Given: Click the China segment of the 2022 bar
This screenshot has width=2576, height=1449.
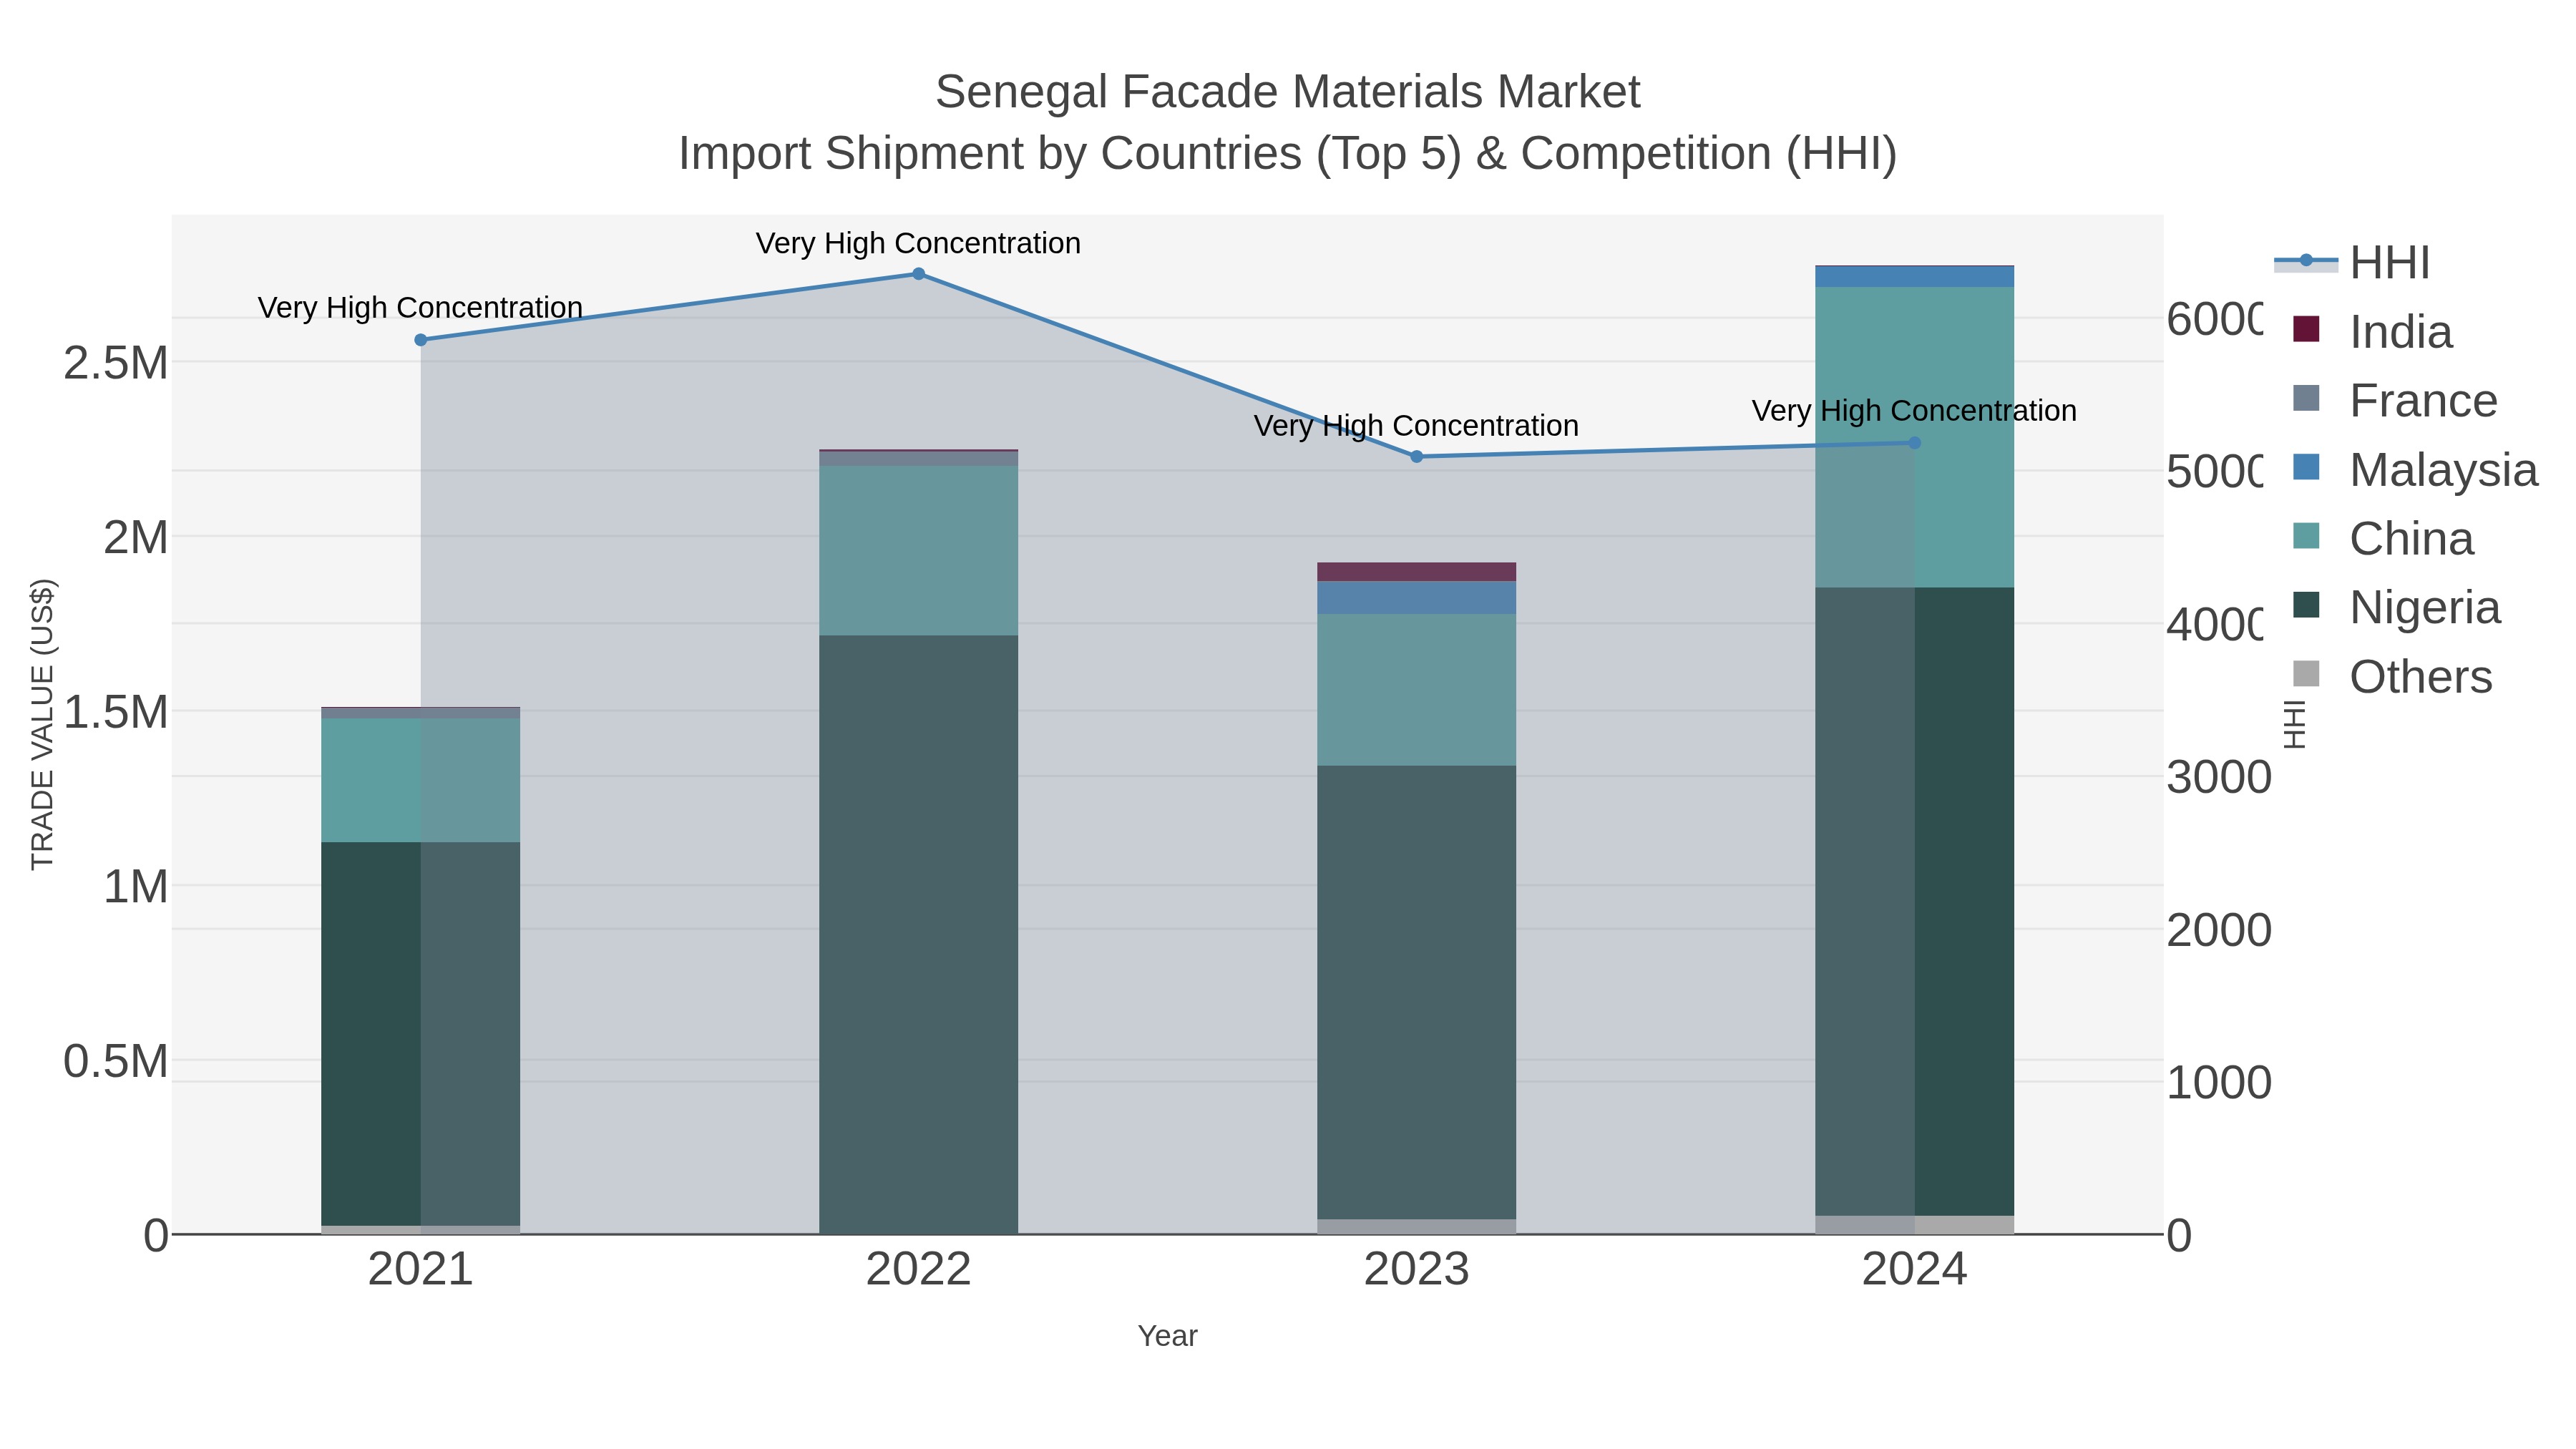Looking at the screenshot, I should pyautogui.click(x=918, y=551).
